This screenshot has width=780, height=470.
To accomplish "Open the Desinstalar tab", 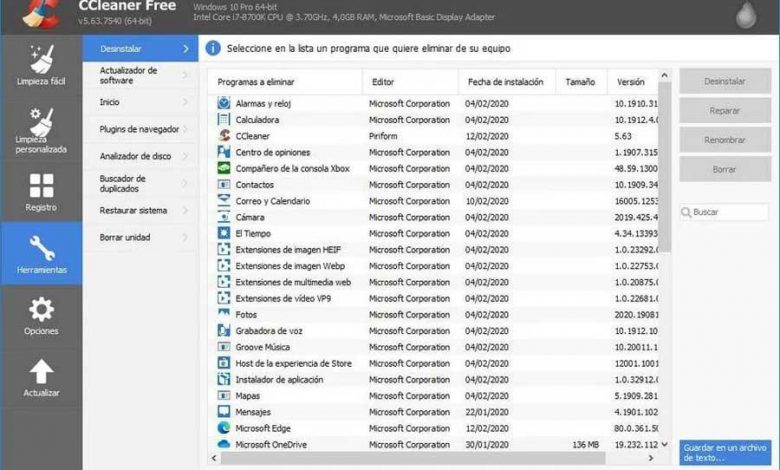I will click(x=140, y=48).
